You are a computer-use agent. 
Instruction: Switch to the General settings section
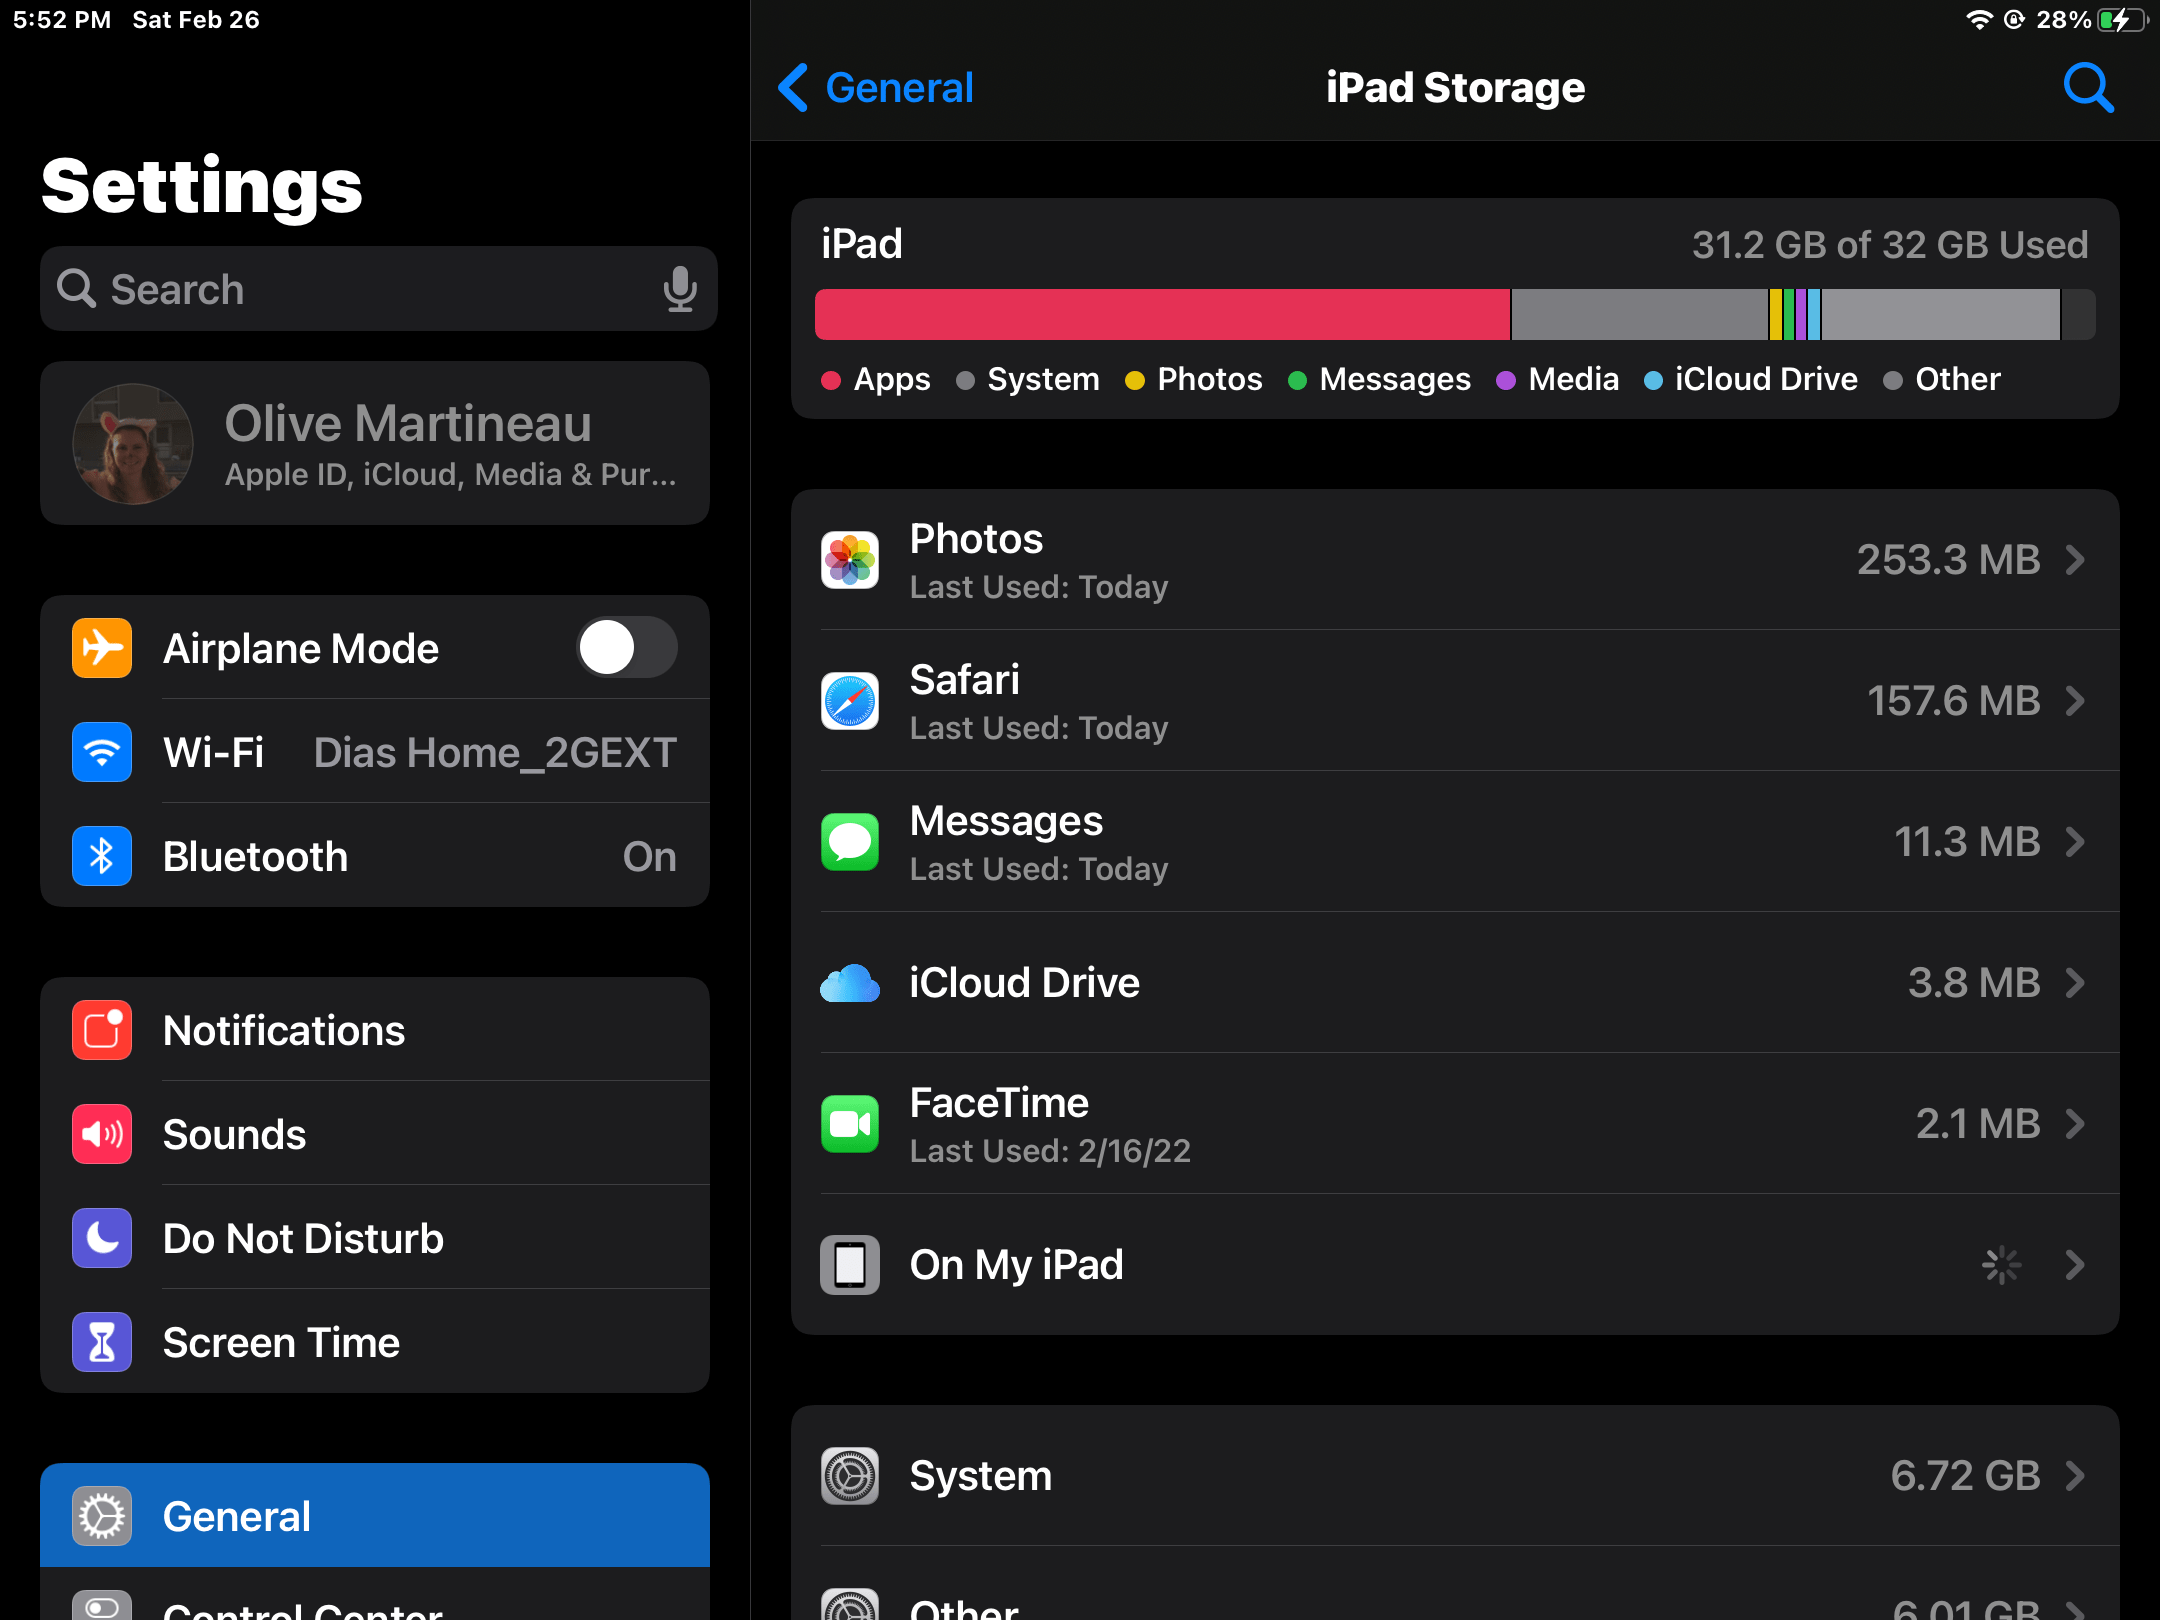tap(236, 1515)
